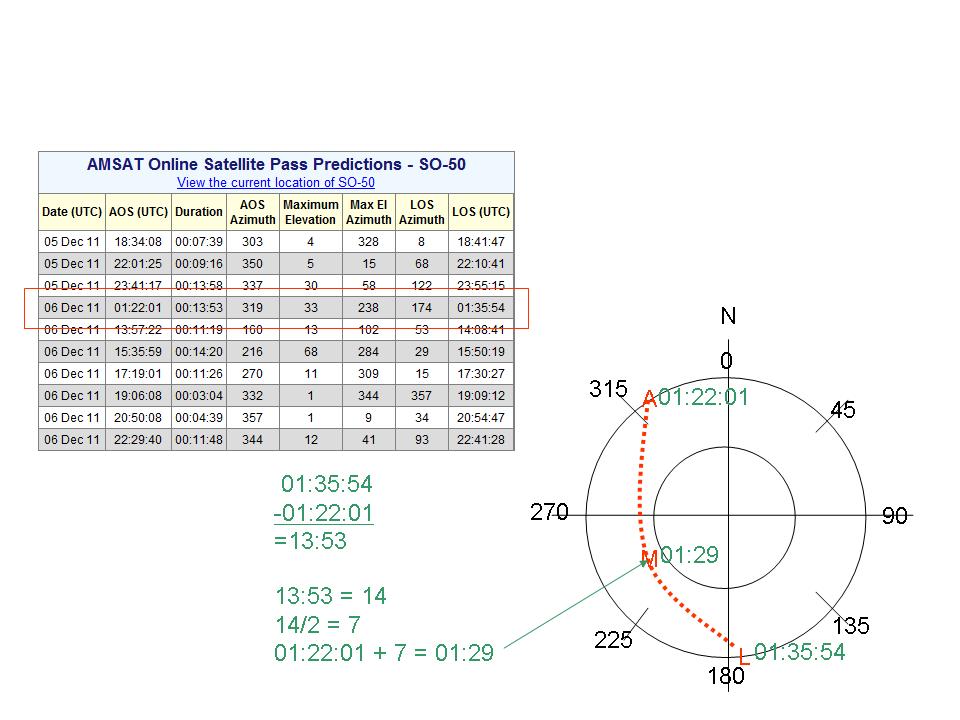
Task: Click the 315 degree label on chart
Action: click(x=609, y=389)
